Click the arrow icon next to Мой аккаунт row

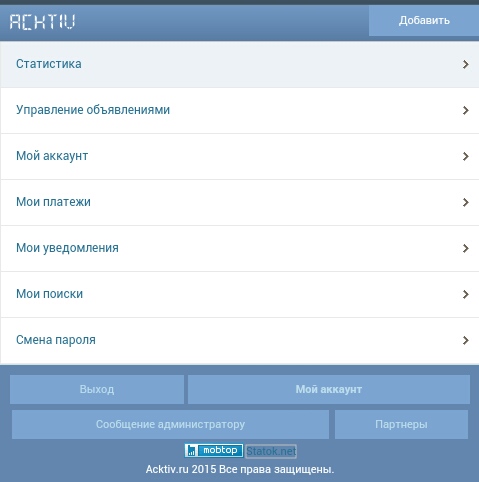(466, 156)
